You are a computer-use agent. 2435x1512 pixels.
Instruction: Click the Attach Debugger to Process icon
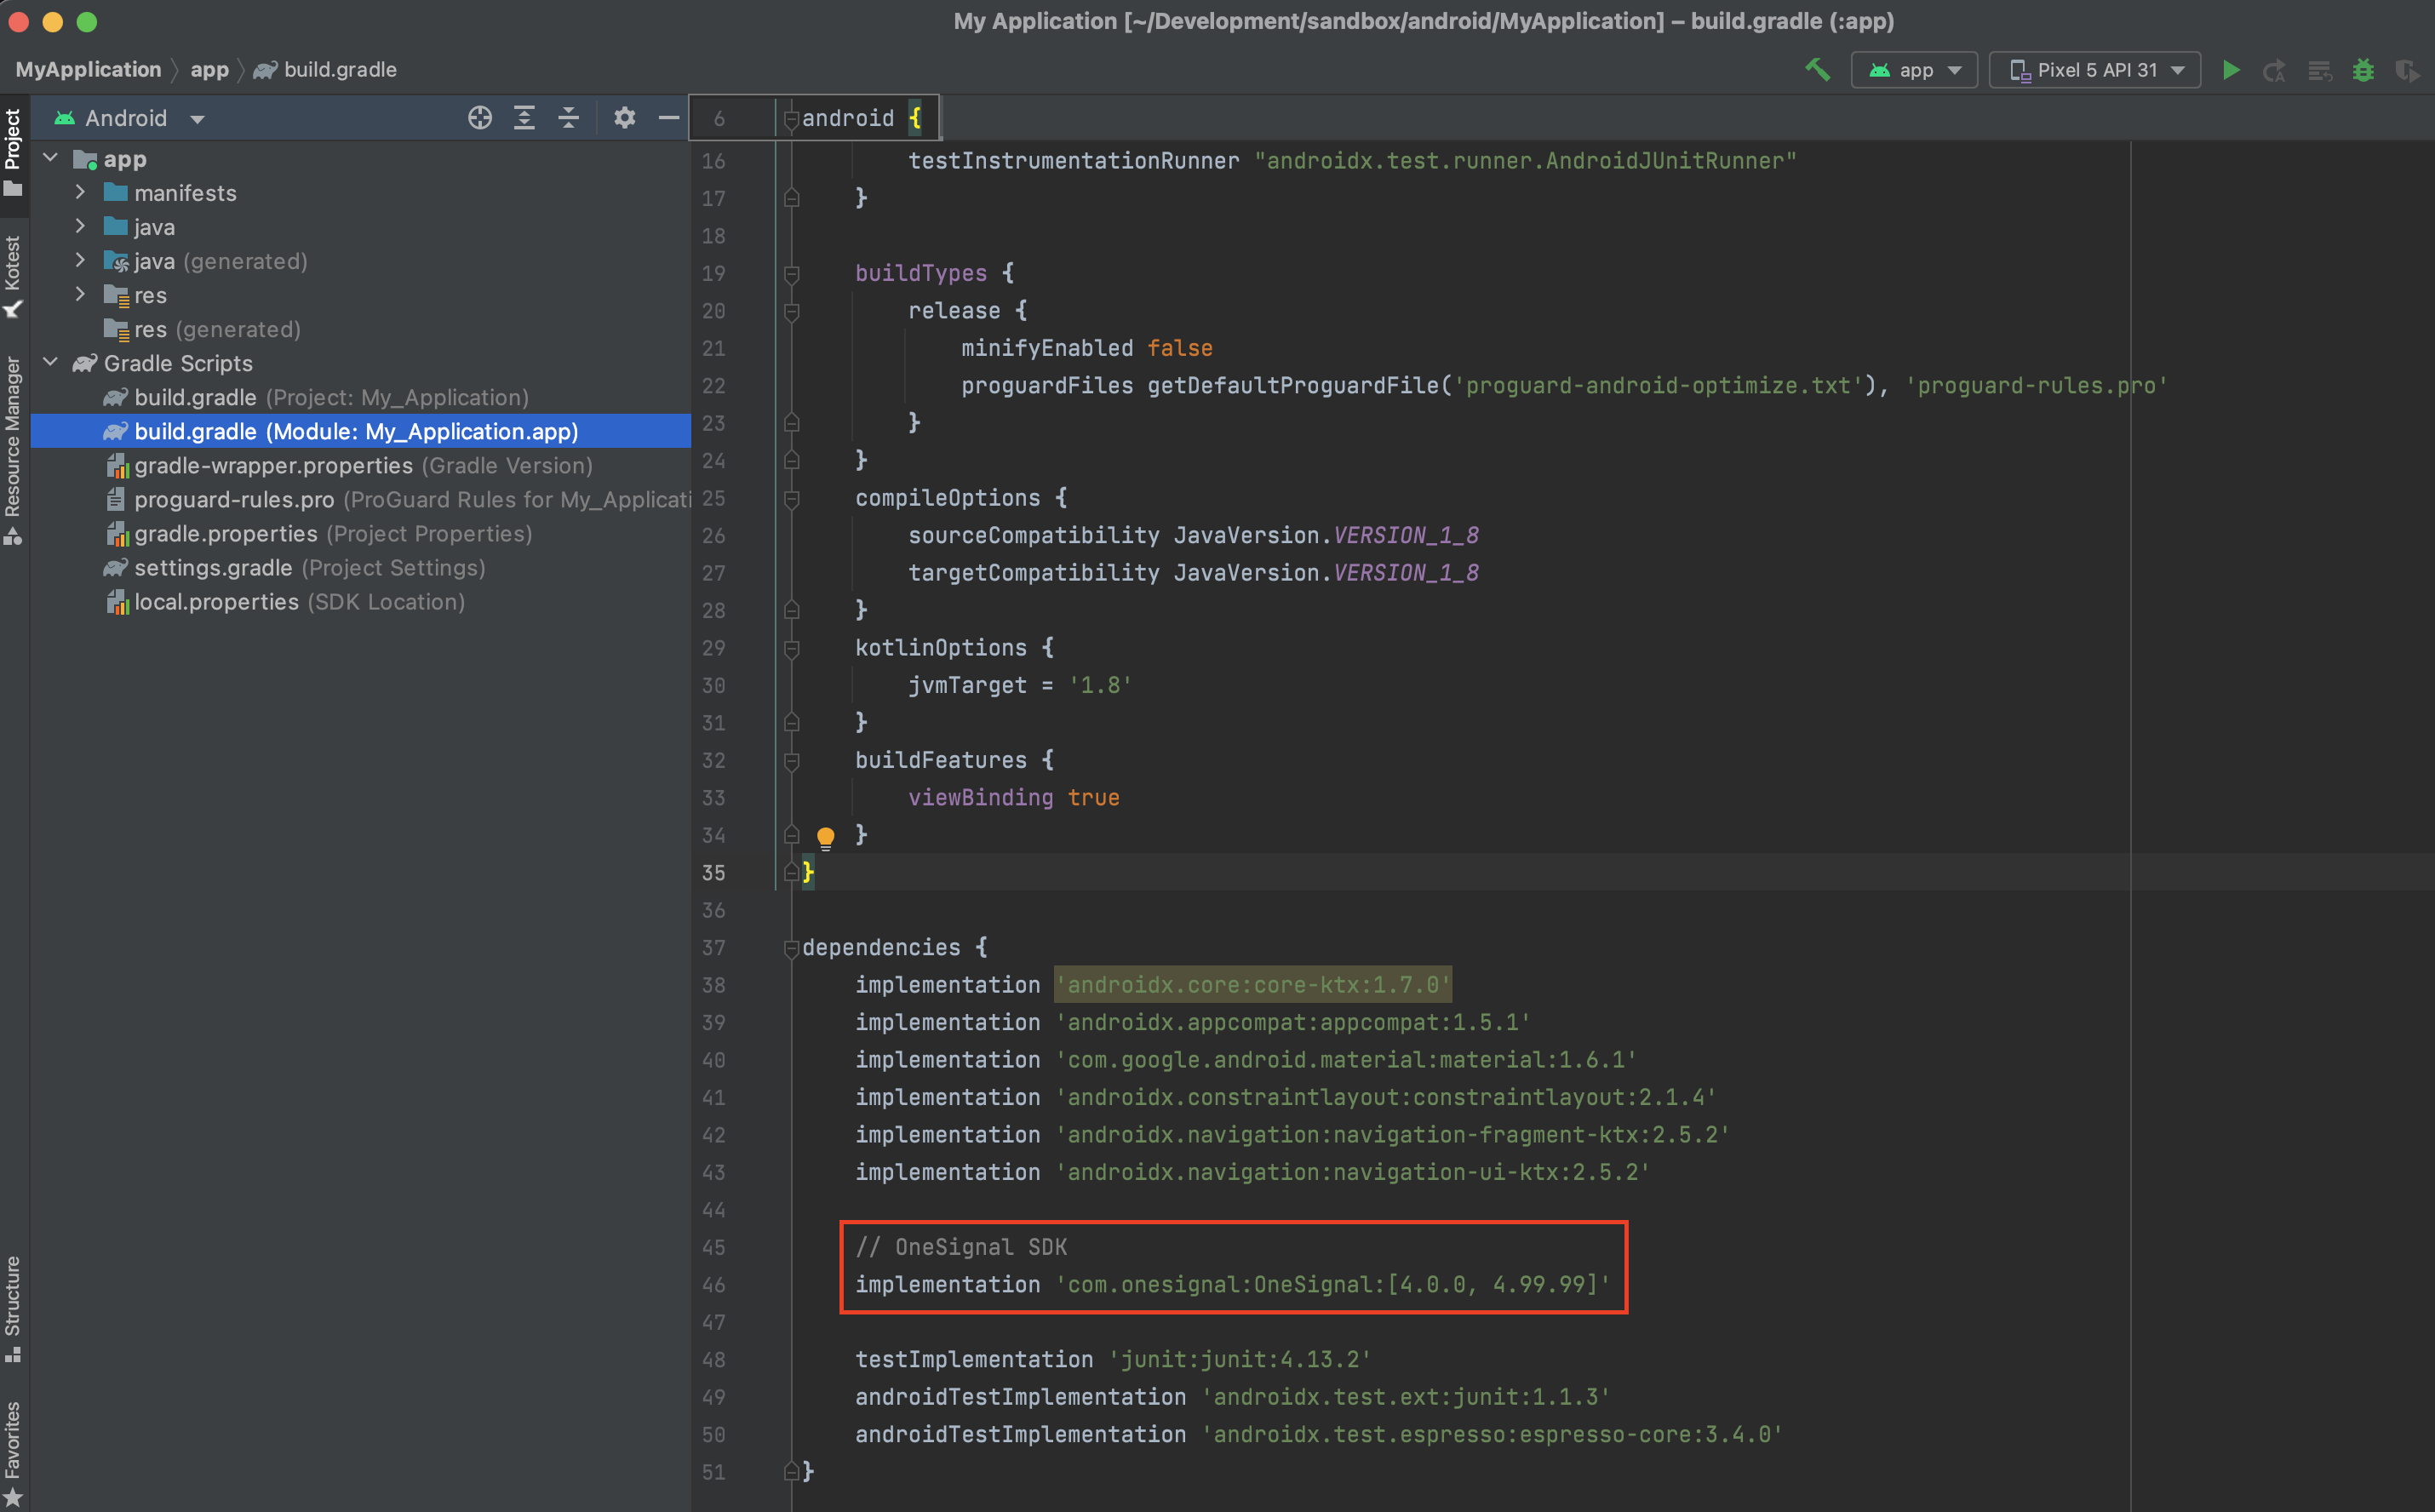coord(2407,70)
